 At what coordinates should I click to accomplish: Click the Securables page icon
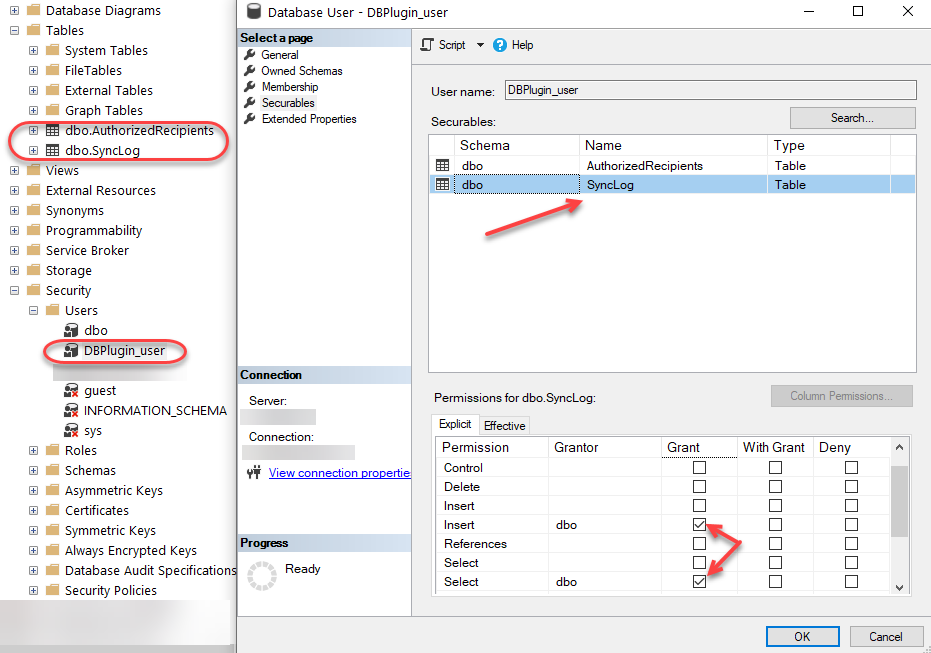click(249, 103)
